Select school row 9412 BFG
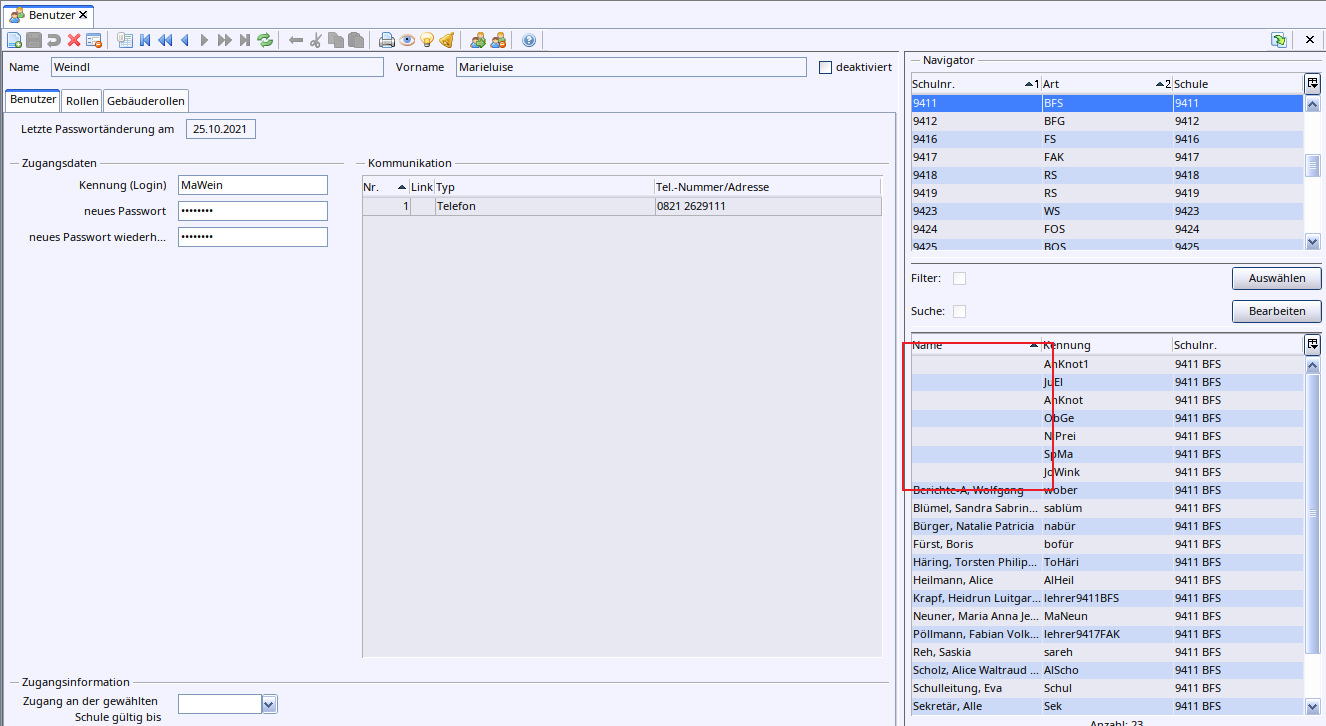Screen dimensions: 1326x726 tap(1107, 121)
